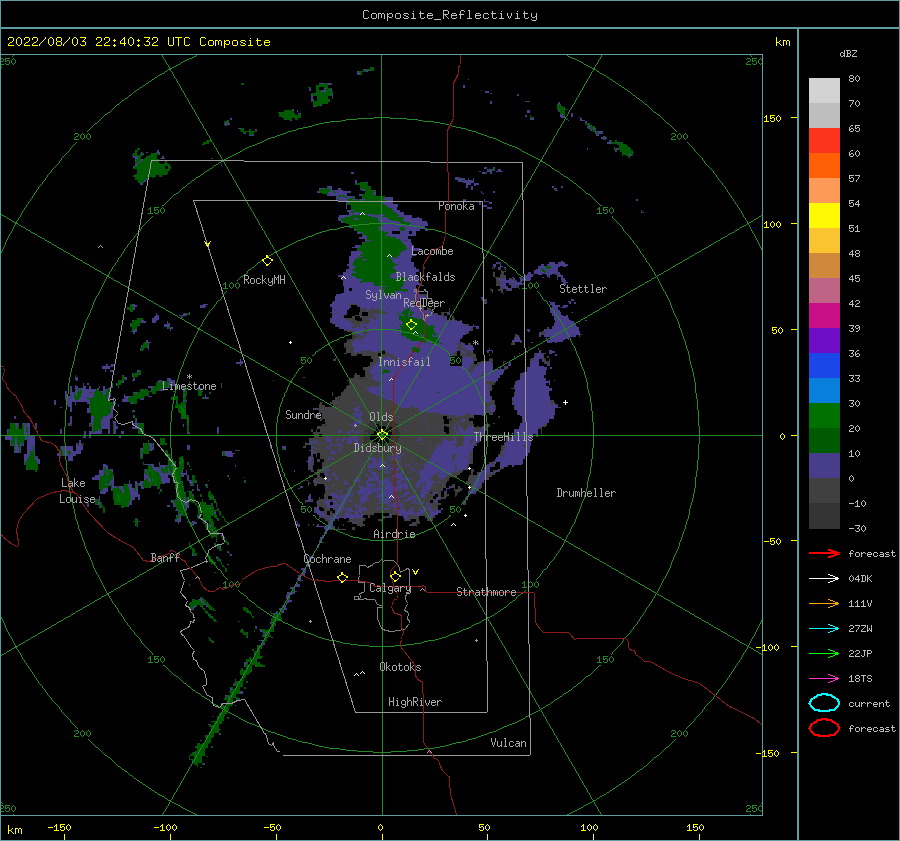
Task: Click the ThreeHills label
Action: [503, 437]
